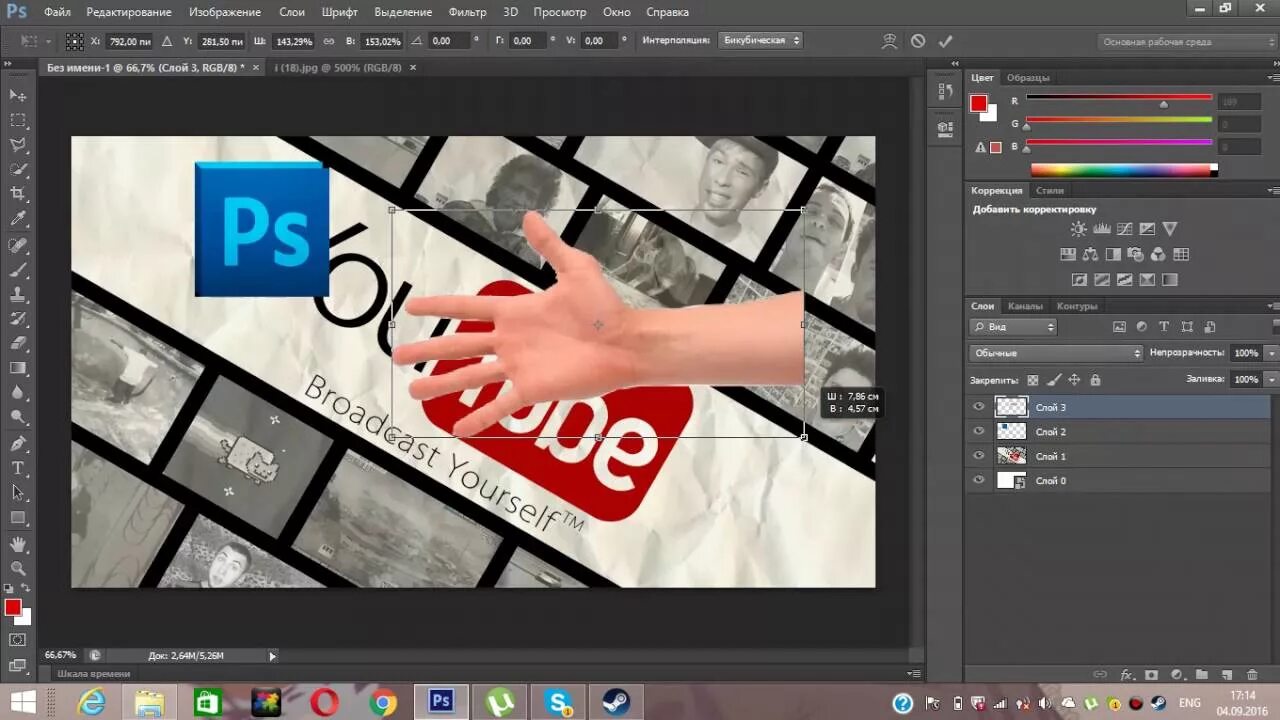This screenshot has height=720, width=1280.
Task: Open the layer filter Вид dropdown
Action: tap(1013, 327)
